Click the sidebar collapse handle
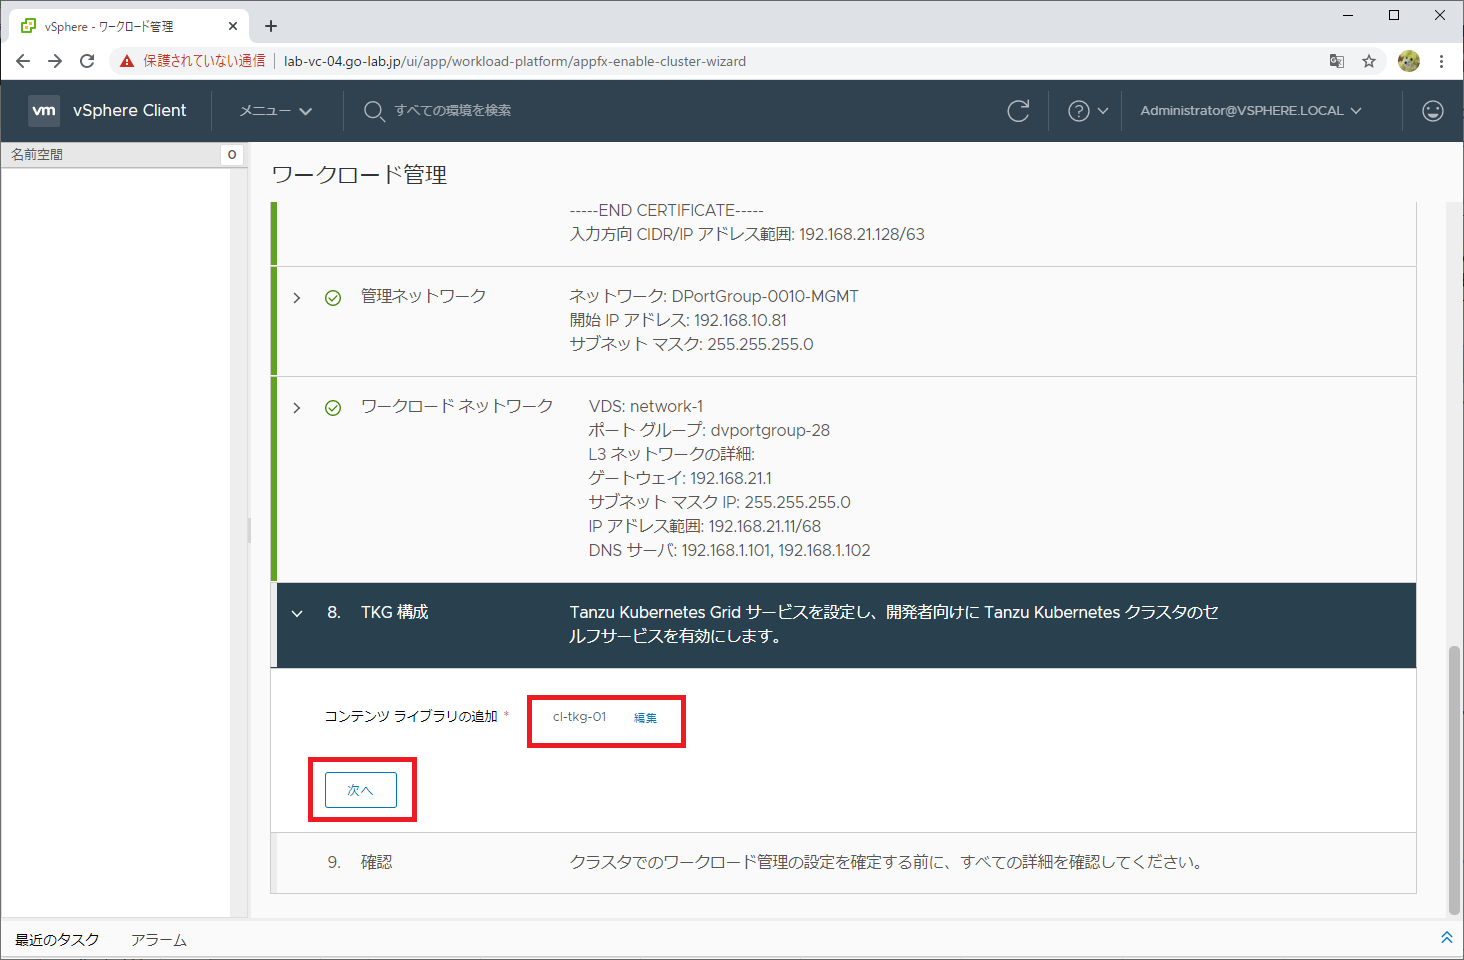This screenshot has width=1464, height=960. (249, 530)
